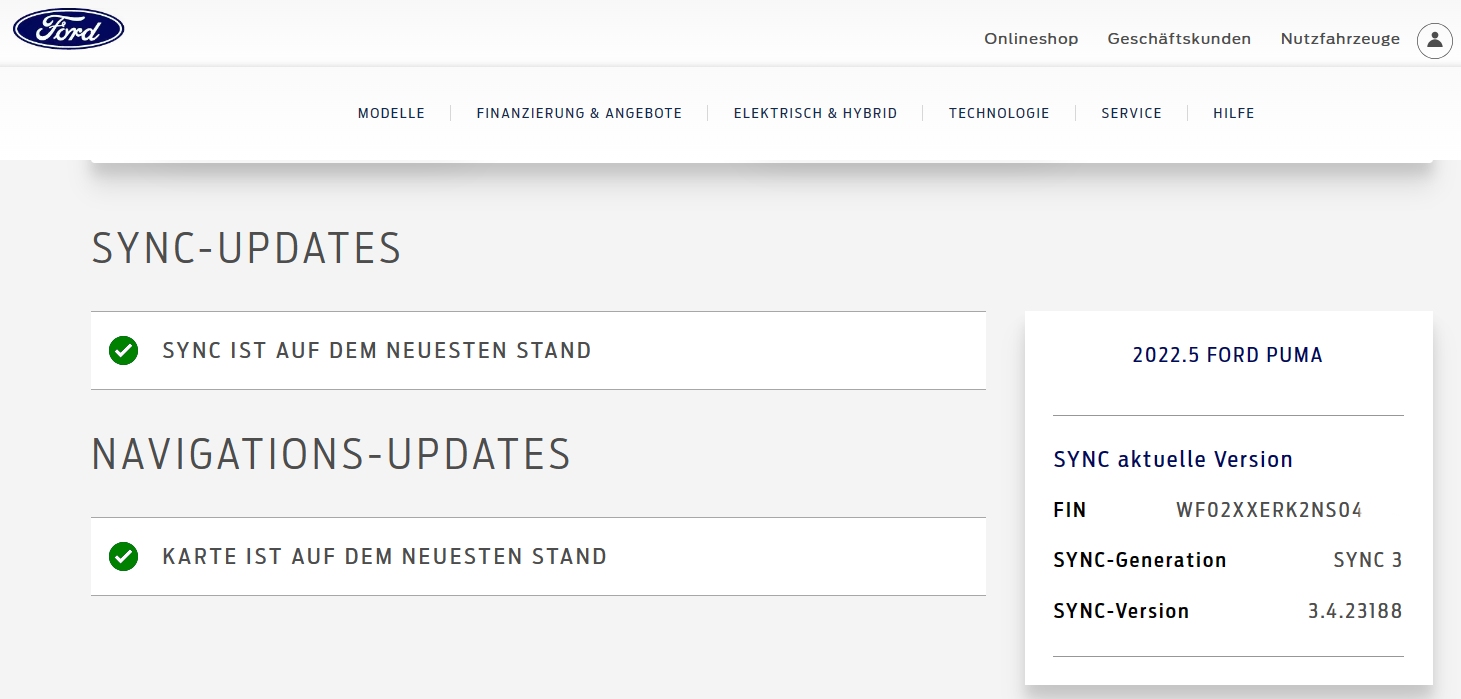1461x699 pixels.
Task: Click the 'SYNC ist auf dem neuesten Stand' row
Action: click(538, 351)
